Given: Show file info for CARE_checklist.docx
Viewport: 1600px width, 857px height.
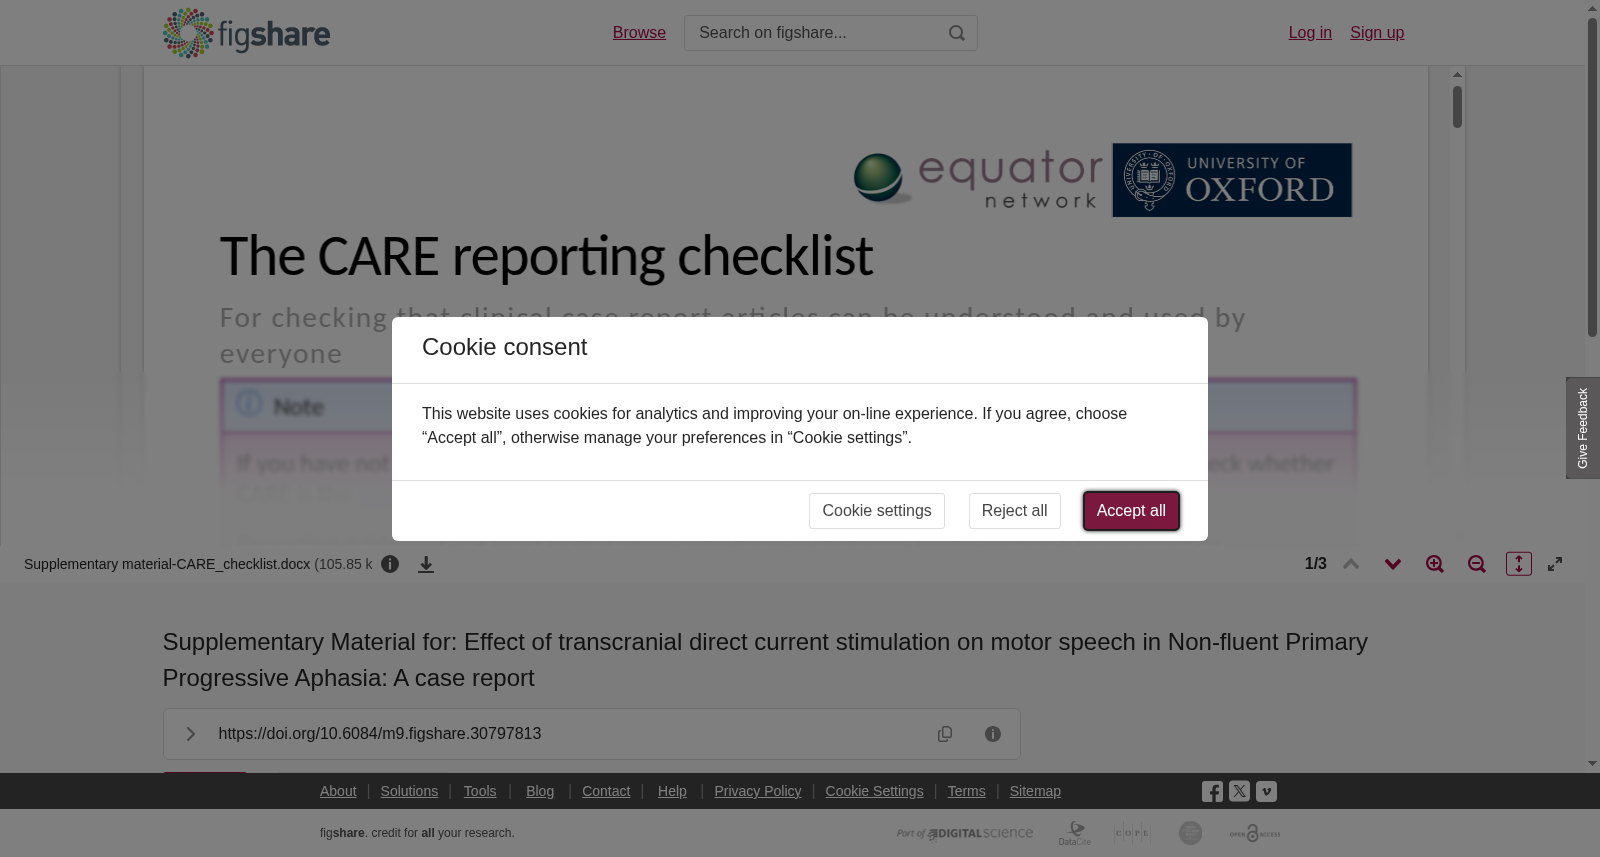Looking at the screenshot, I should pos(390,564).
